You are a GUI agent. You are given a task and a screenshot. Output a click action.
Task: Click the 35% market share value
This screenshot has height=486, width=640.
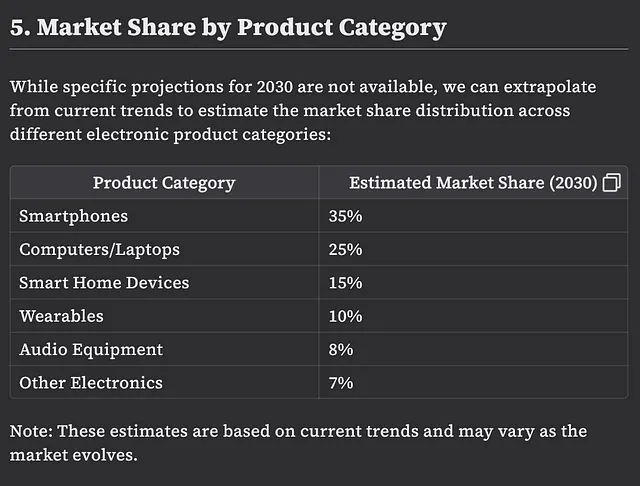pyautogui.click(x=345, y=216)
